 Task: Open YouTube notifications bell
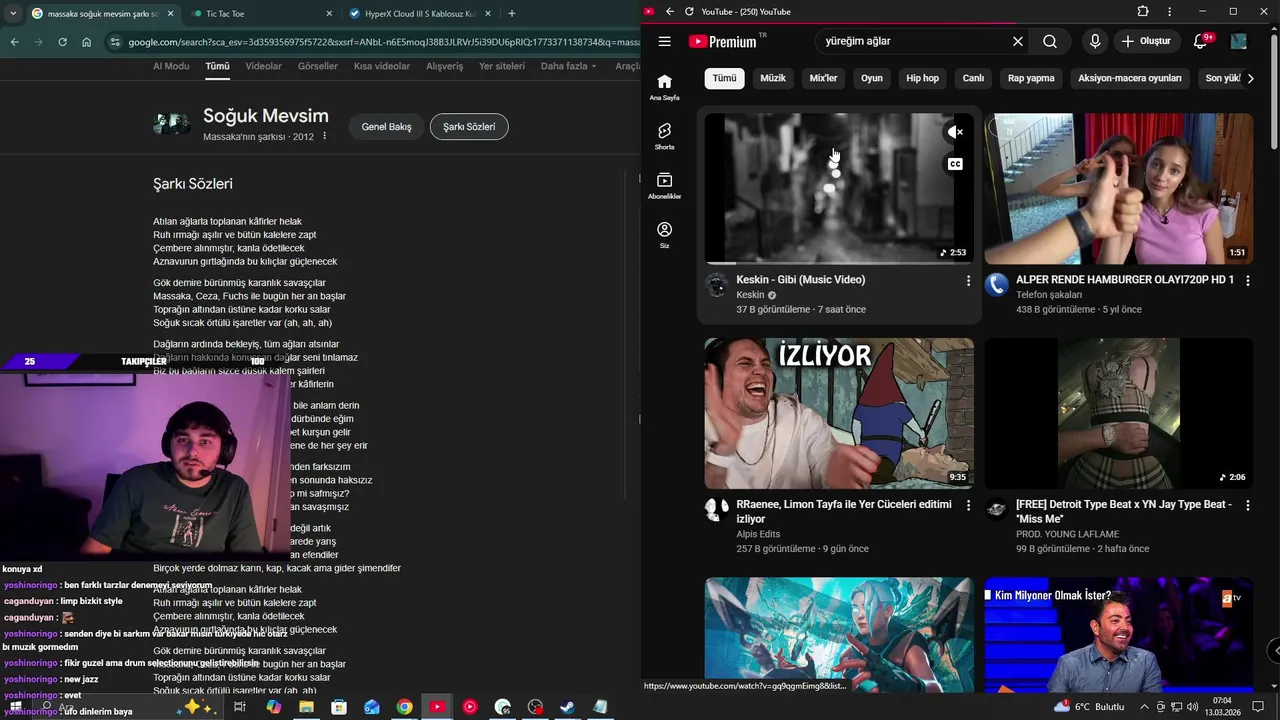[1201, 41]
